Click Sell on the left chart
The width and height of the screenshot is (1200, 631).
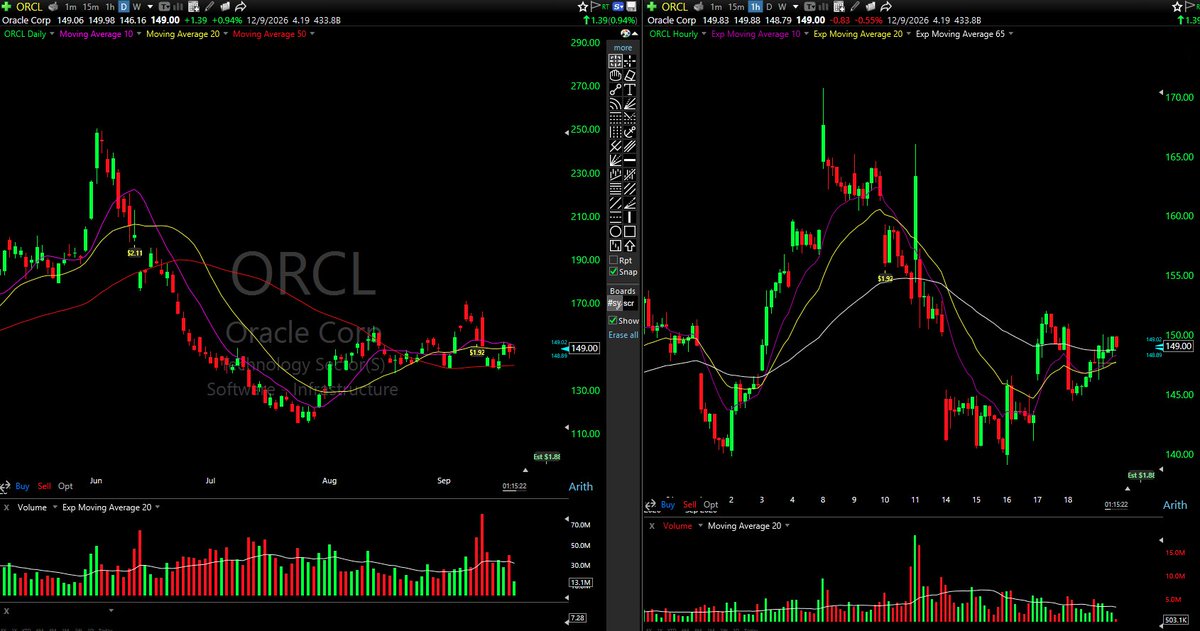point(44,486)
